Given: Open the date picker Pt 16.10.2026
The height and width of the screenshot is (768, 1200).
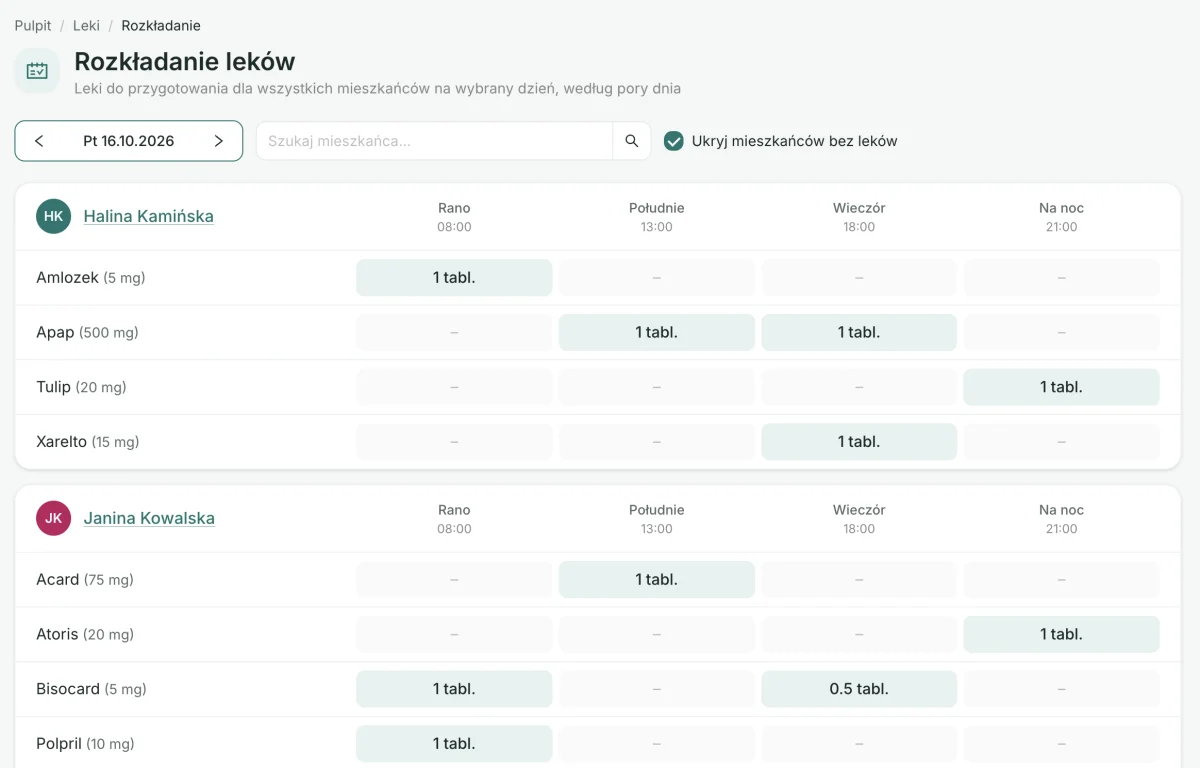Looking at the screenshot, I should click(x=129, y=141).
